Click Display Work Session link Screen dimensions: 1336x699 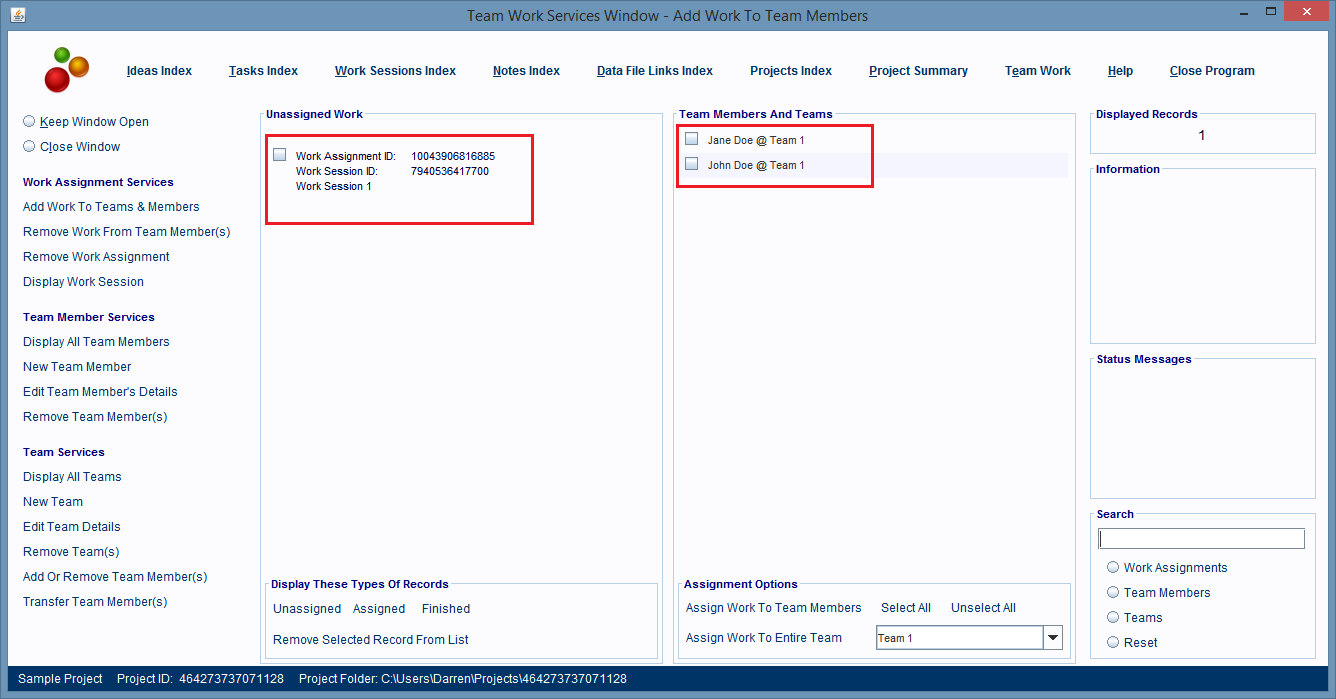click(83, 282)
